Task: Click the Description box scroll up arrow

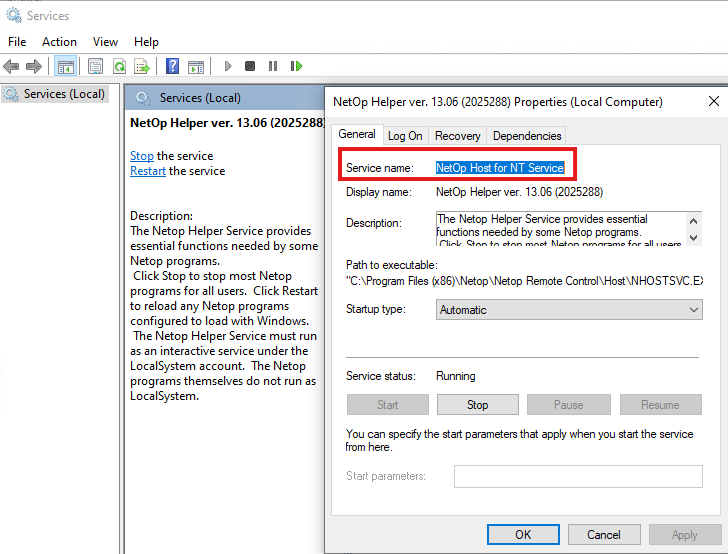Action: coord(693,221)
